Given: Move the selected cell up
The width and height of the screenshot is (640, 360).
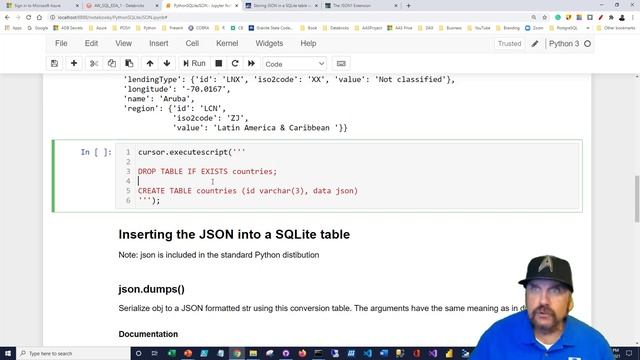Looking at the screenshot, I should tap(150, 64).
